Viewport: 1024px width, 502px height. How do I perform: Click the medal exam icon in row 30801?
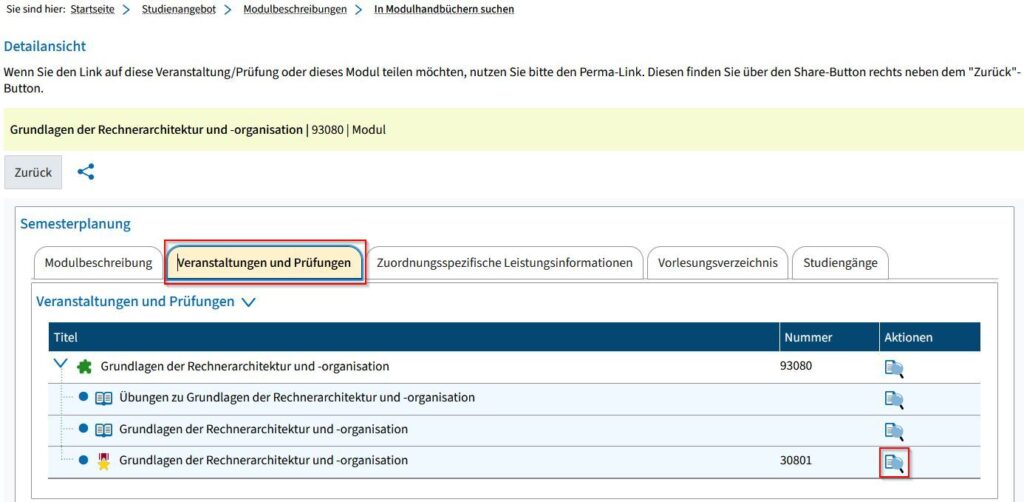click(104, 461)
